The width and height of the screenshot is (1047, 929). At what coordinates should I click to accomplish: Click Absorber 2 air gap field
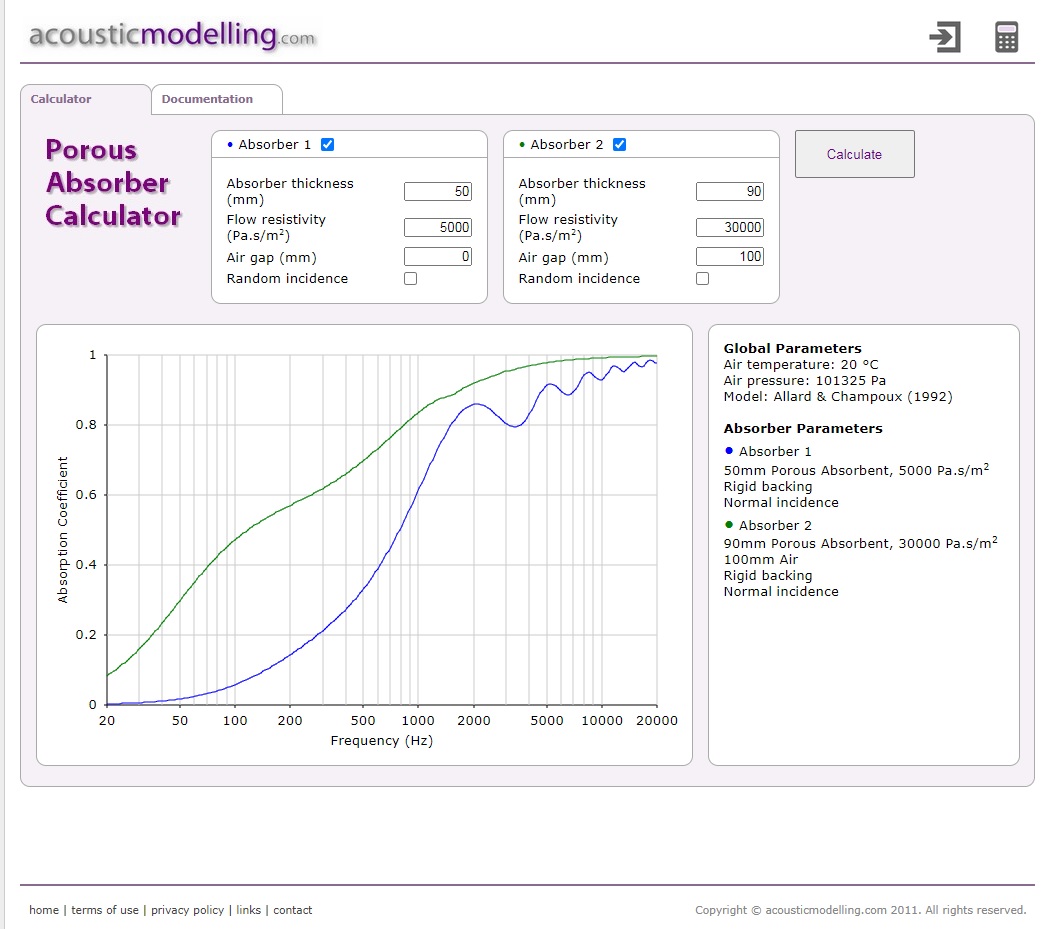(730, 257)
